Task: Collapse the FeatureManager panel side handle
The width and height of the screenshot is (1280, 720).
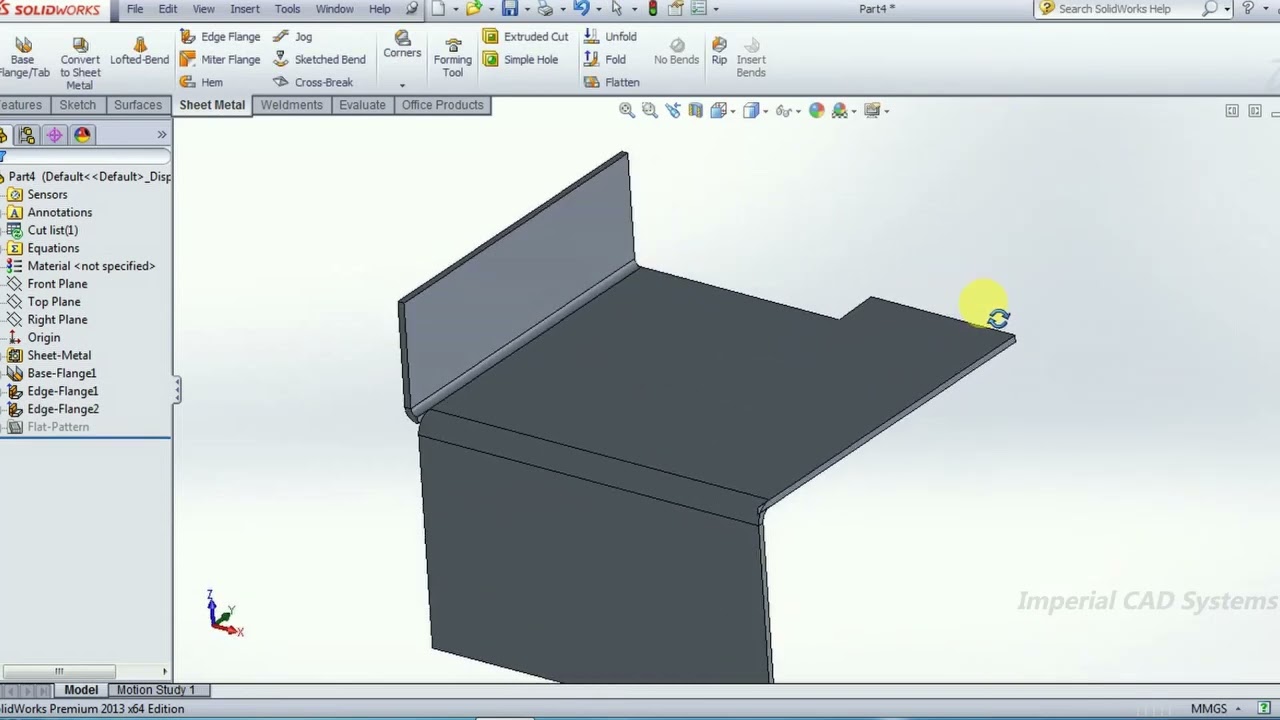Action: (x=177, y=390)
